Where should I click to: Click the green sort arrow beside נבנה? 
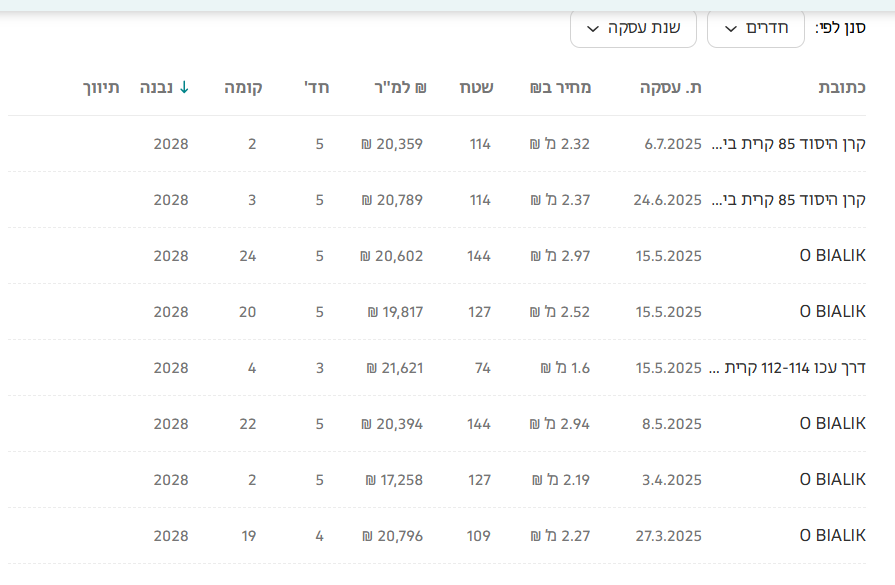pos(184,87)
